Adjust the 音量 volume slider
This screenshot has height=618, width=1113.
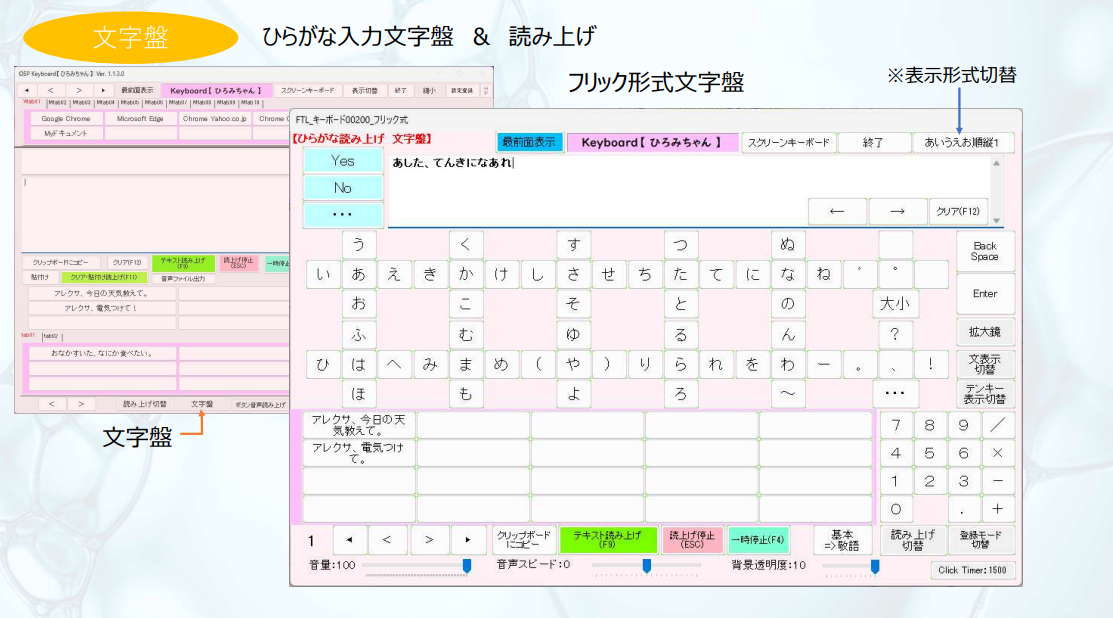417,565
